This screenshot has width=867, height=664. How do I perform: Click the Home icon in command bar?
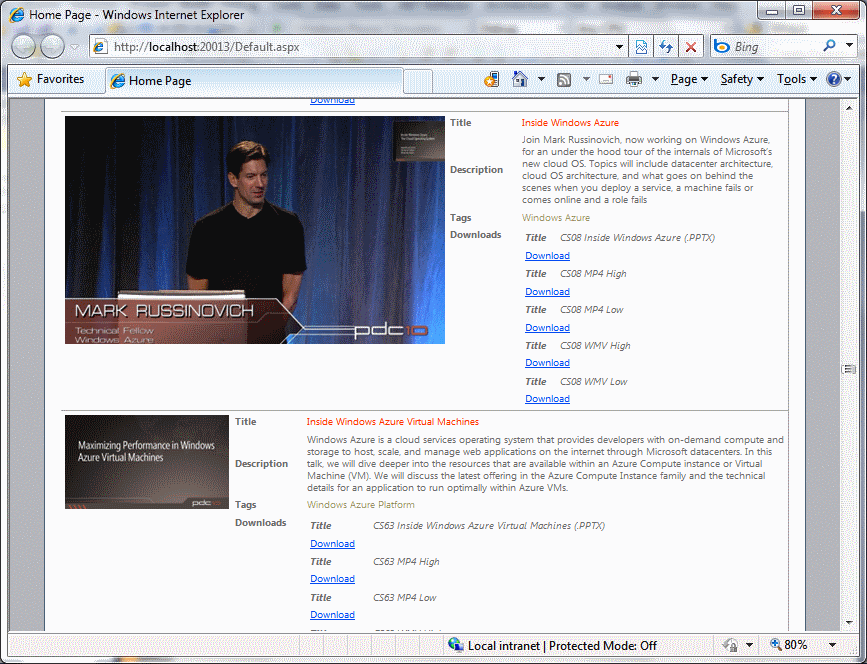[519, 79]
